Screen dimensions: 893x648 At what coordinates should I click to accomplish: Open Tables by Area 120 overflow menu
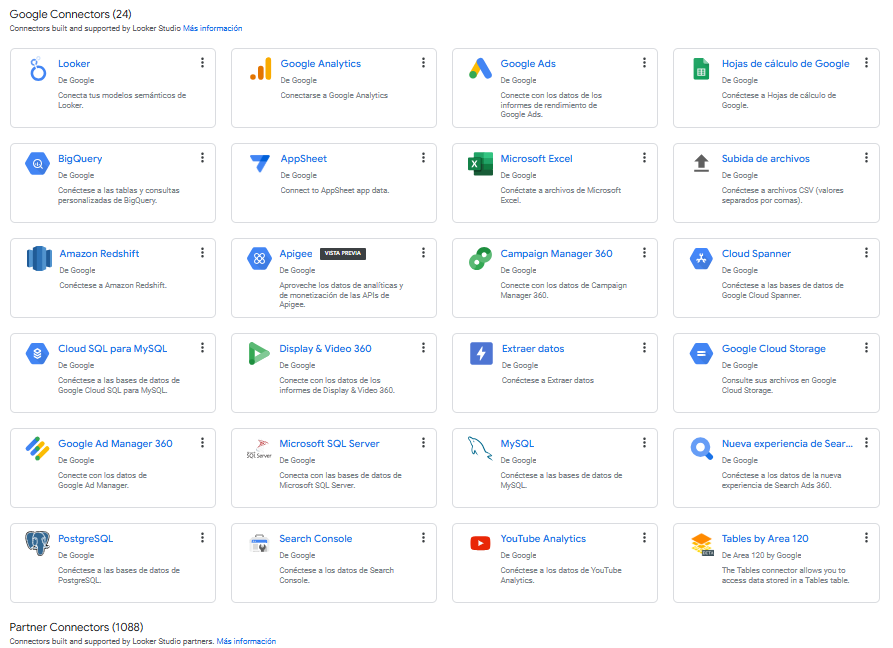(866, 538)
